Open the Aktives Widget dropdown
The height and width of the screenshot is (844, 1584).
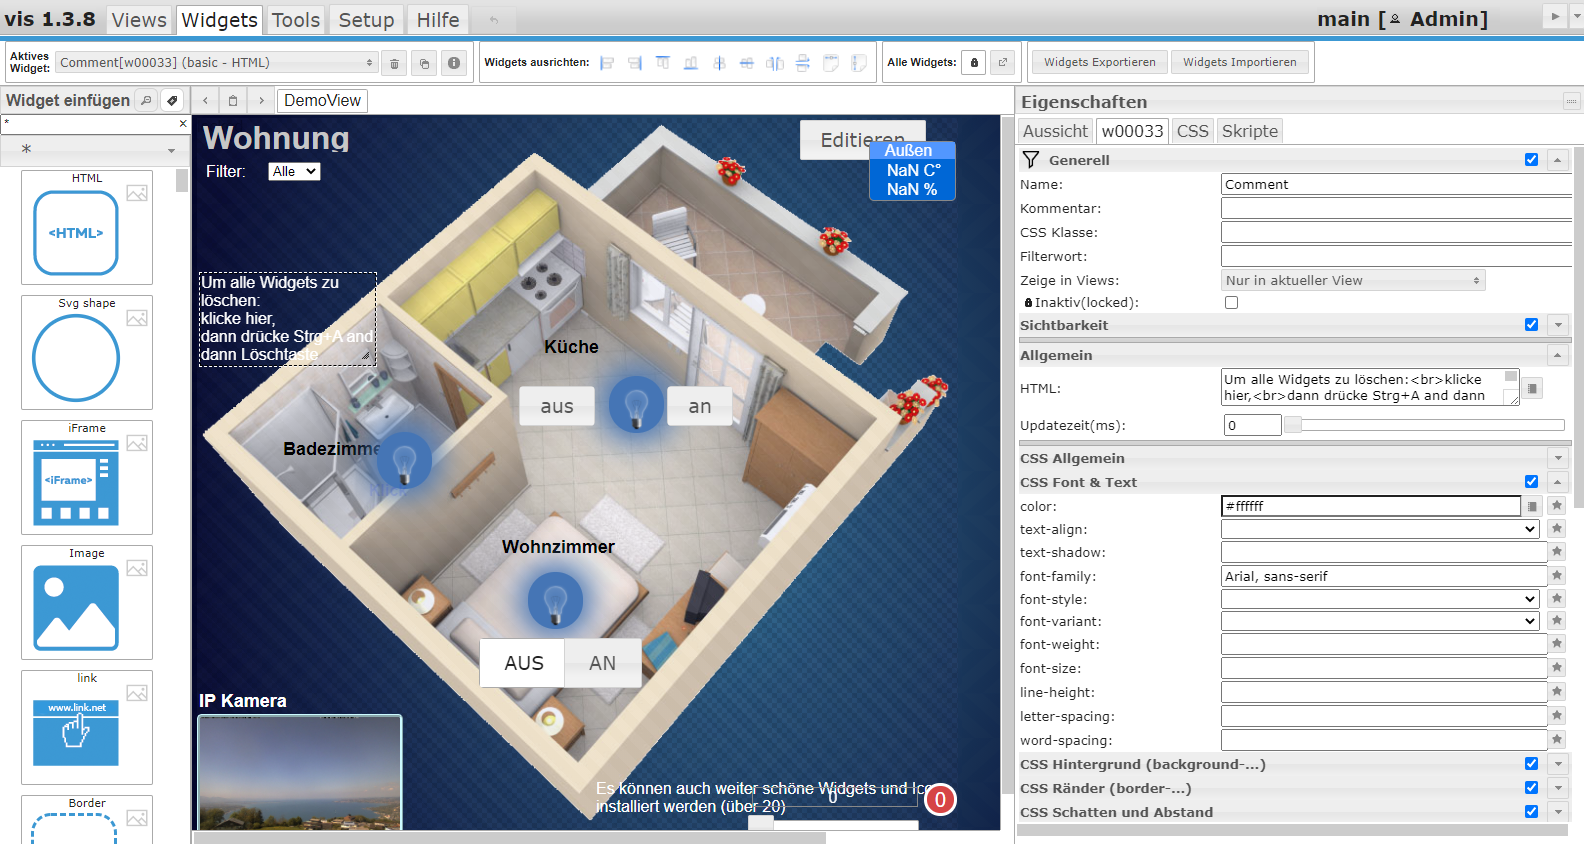click(x=216, y=63)
